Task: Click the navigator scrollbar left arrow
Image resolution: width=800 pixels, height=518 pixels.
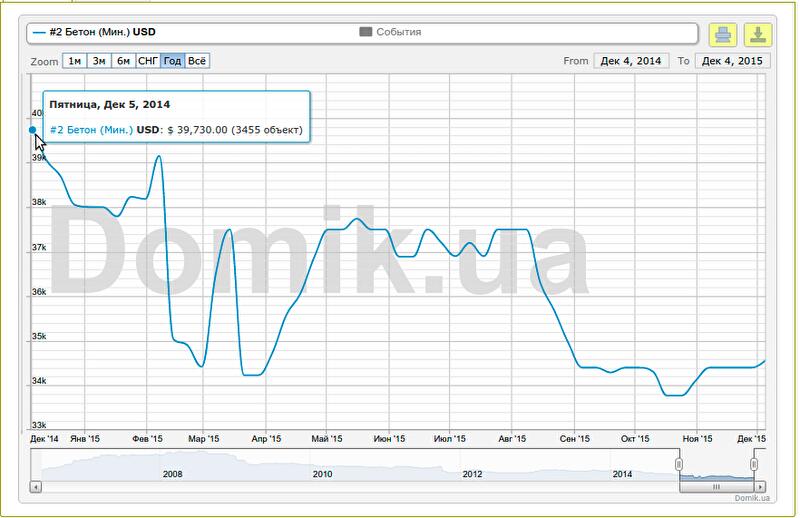Action: (x=36, y=487)
